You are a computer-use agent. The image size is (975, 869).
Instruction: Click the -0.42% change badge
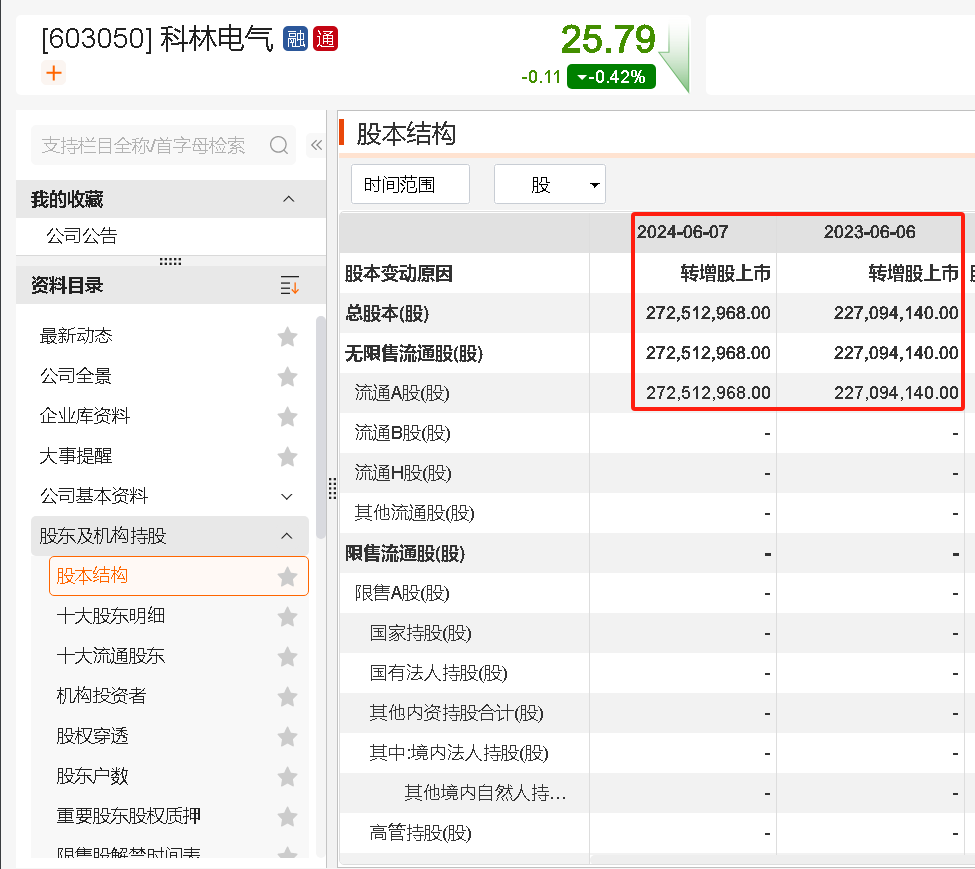tap(611, 77)
